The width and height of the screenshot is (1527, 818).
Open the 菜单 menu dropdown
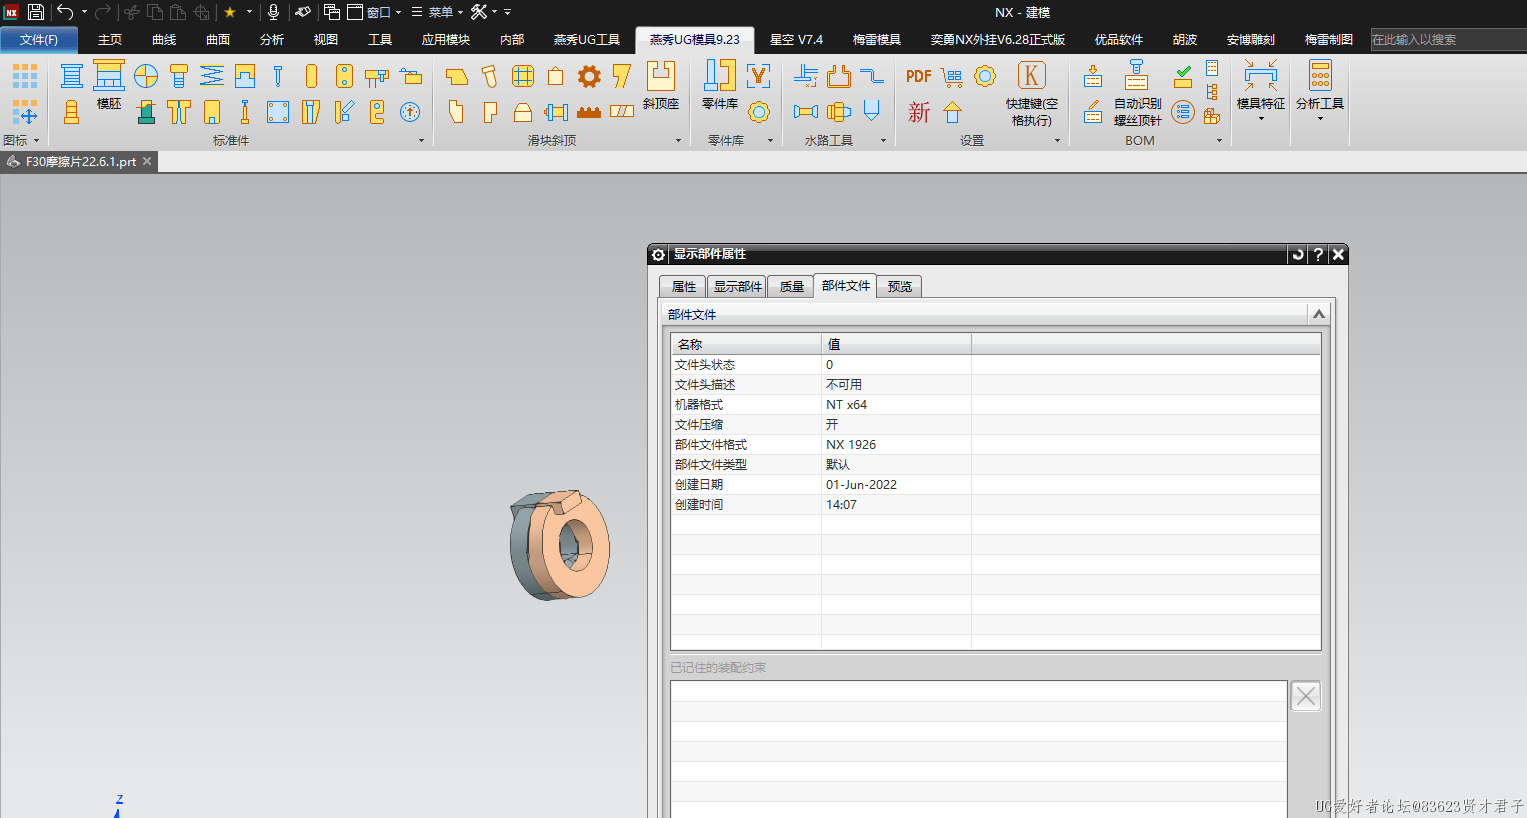(x=438, y=12)
